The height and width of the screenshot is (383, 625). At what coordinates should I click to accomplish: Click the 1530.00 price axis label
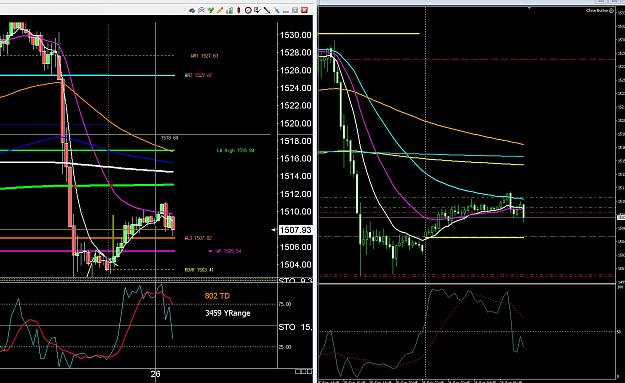(295, 35)
